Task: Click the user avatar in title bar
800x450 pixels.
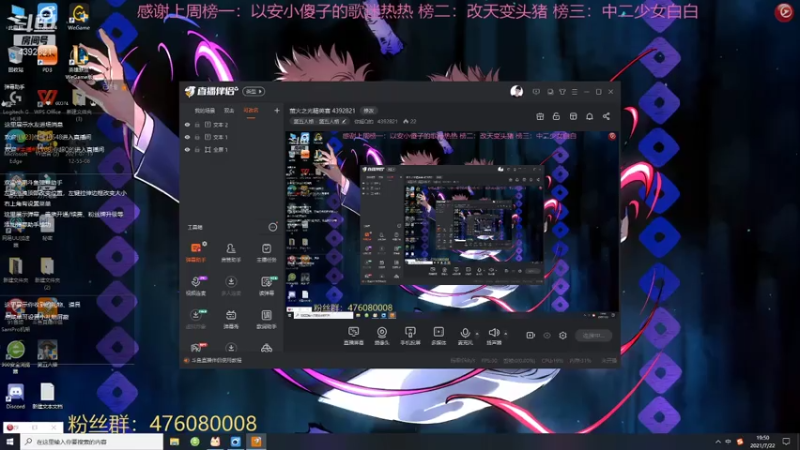Action: pyautogui.click(x=516, y=91)
